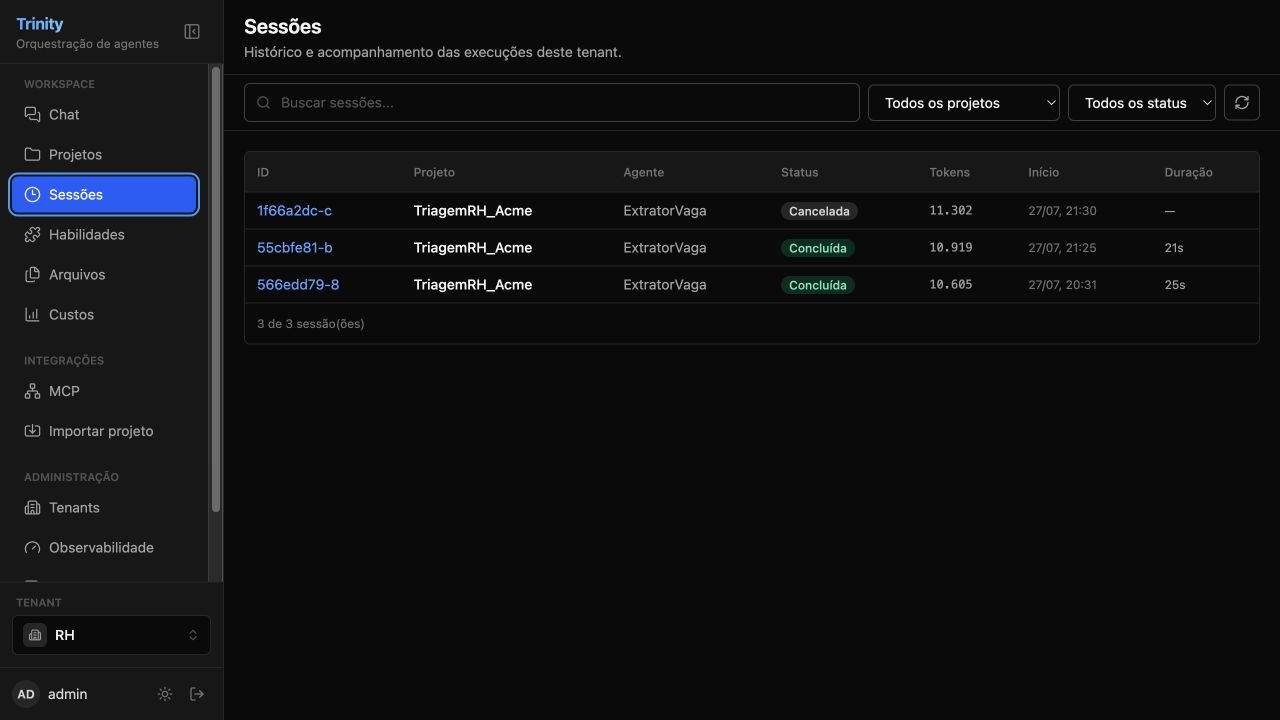Click the 25s duration value

coord(1175,285)
